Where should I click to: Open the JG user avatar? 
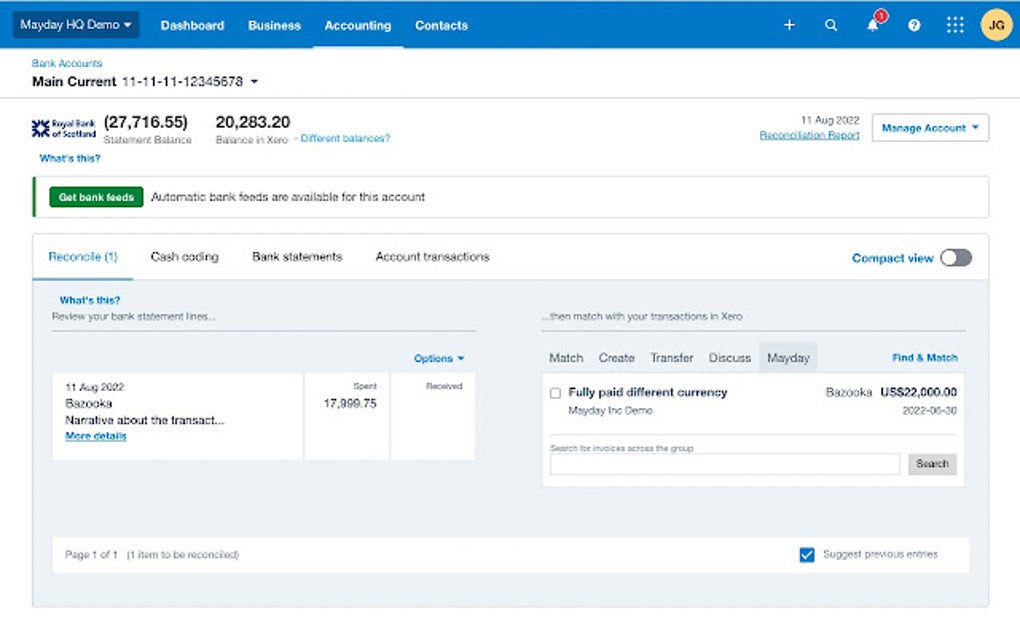click(996, 25)
